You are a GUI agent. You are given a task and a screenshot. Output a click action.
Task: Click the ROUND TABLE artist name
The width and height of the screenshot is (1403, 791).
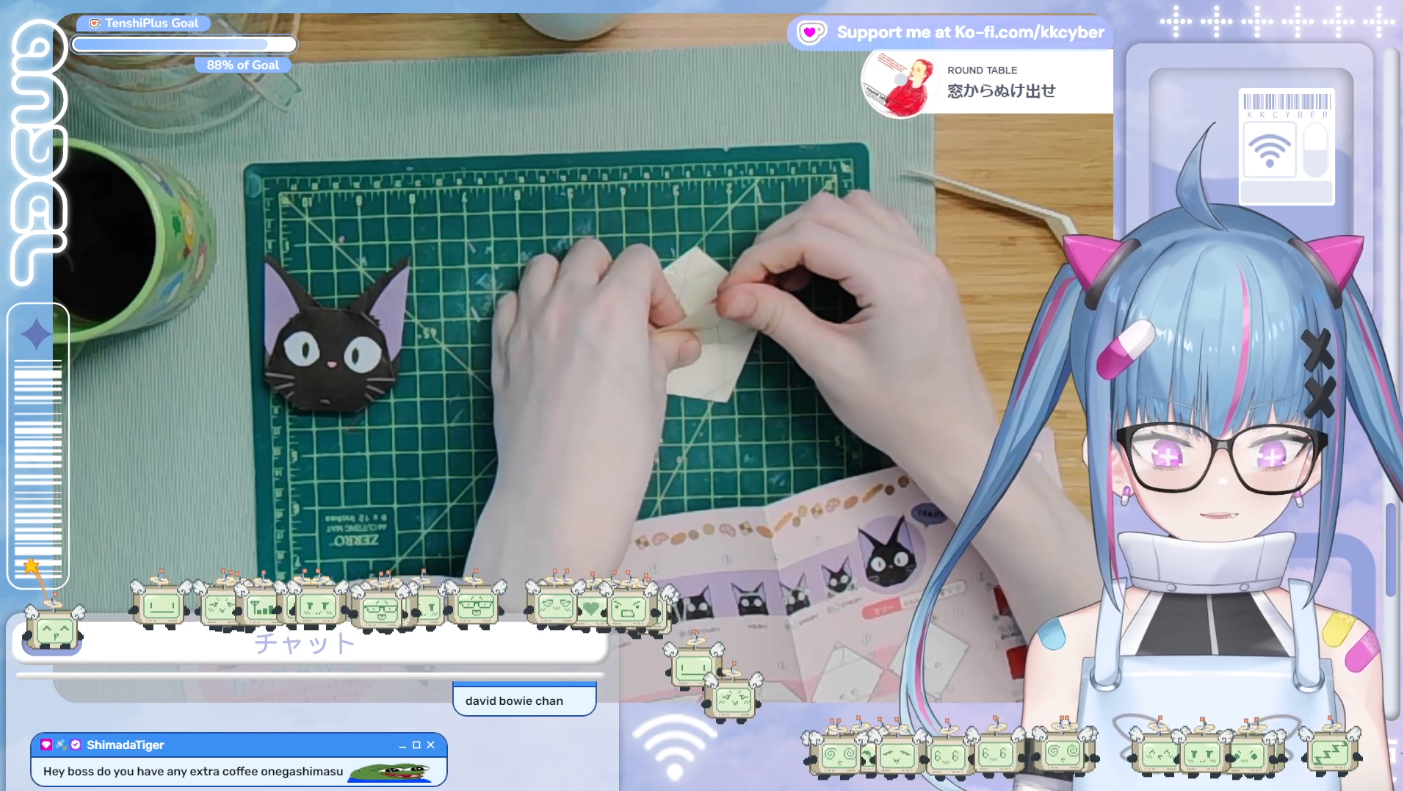tap(982, 70)
